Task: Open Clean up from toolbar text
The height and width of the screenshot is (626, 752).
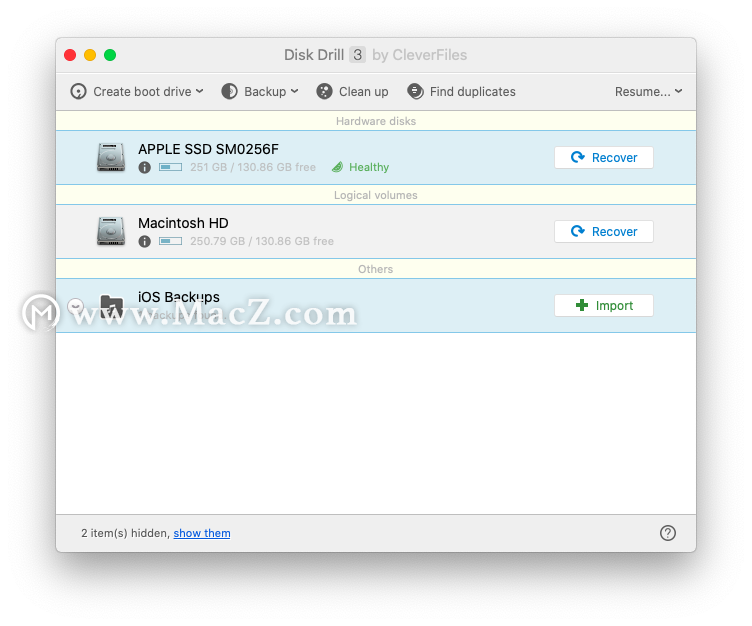Action: tap(364, 92)
